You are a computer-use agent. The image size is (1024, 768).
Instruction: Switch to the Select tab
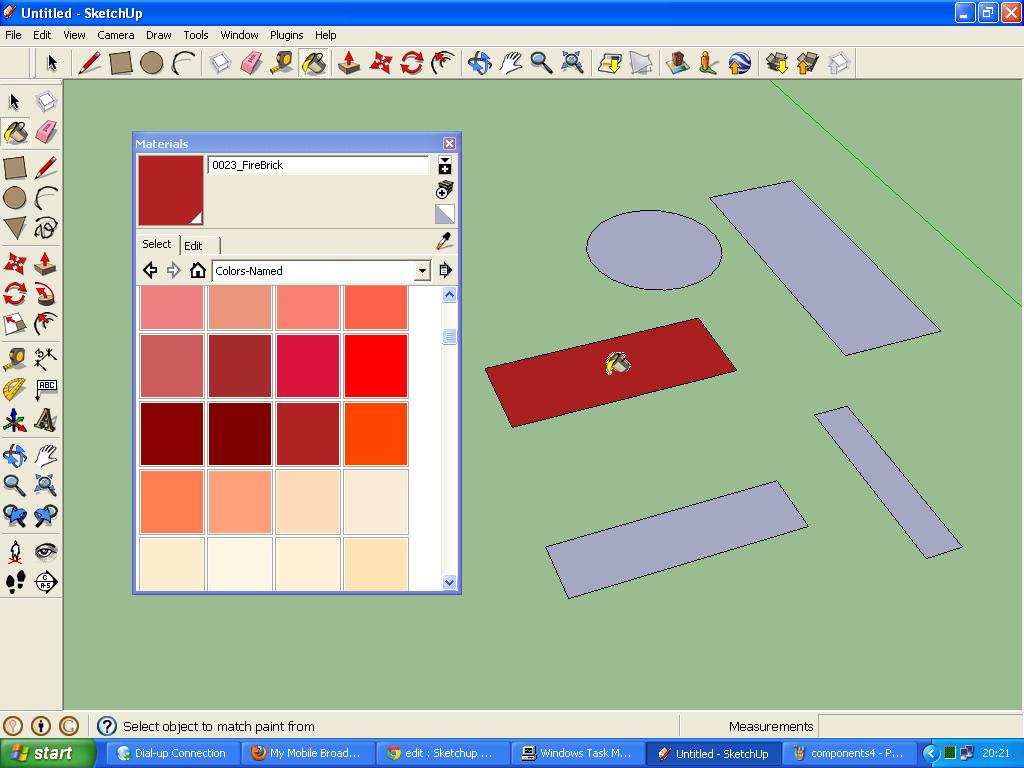pos(157,244)
